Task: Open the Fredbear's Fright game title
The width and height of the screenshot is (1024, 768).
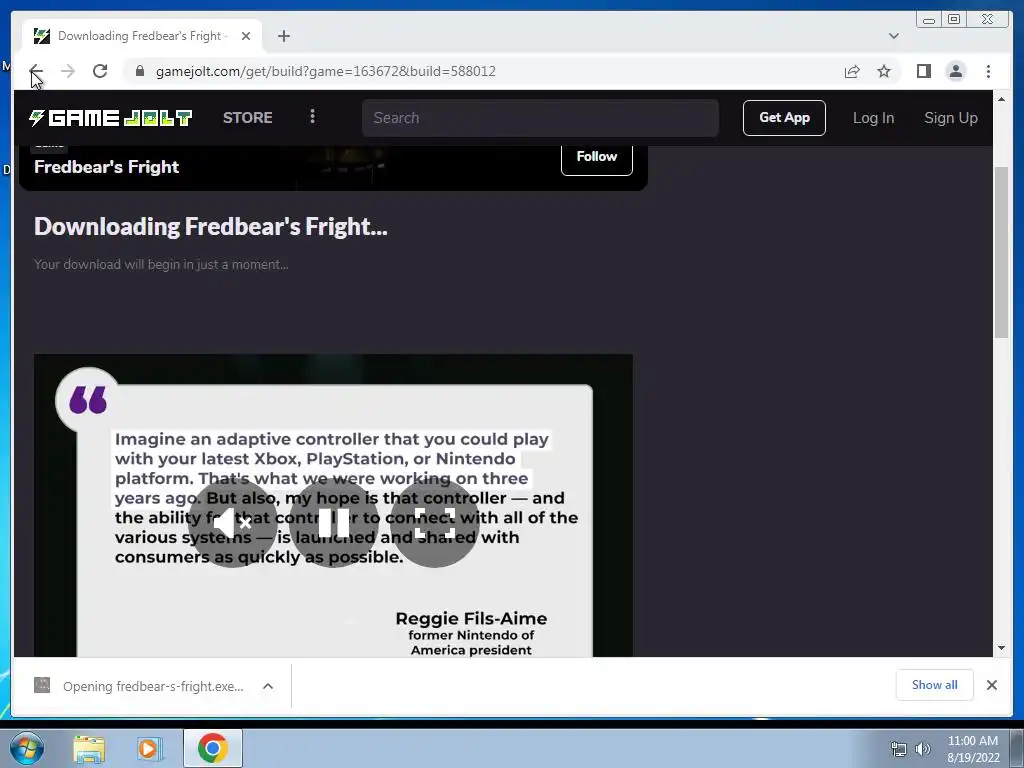Action: pos(106,167)
